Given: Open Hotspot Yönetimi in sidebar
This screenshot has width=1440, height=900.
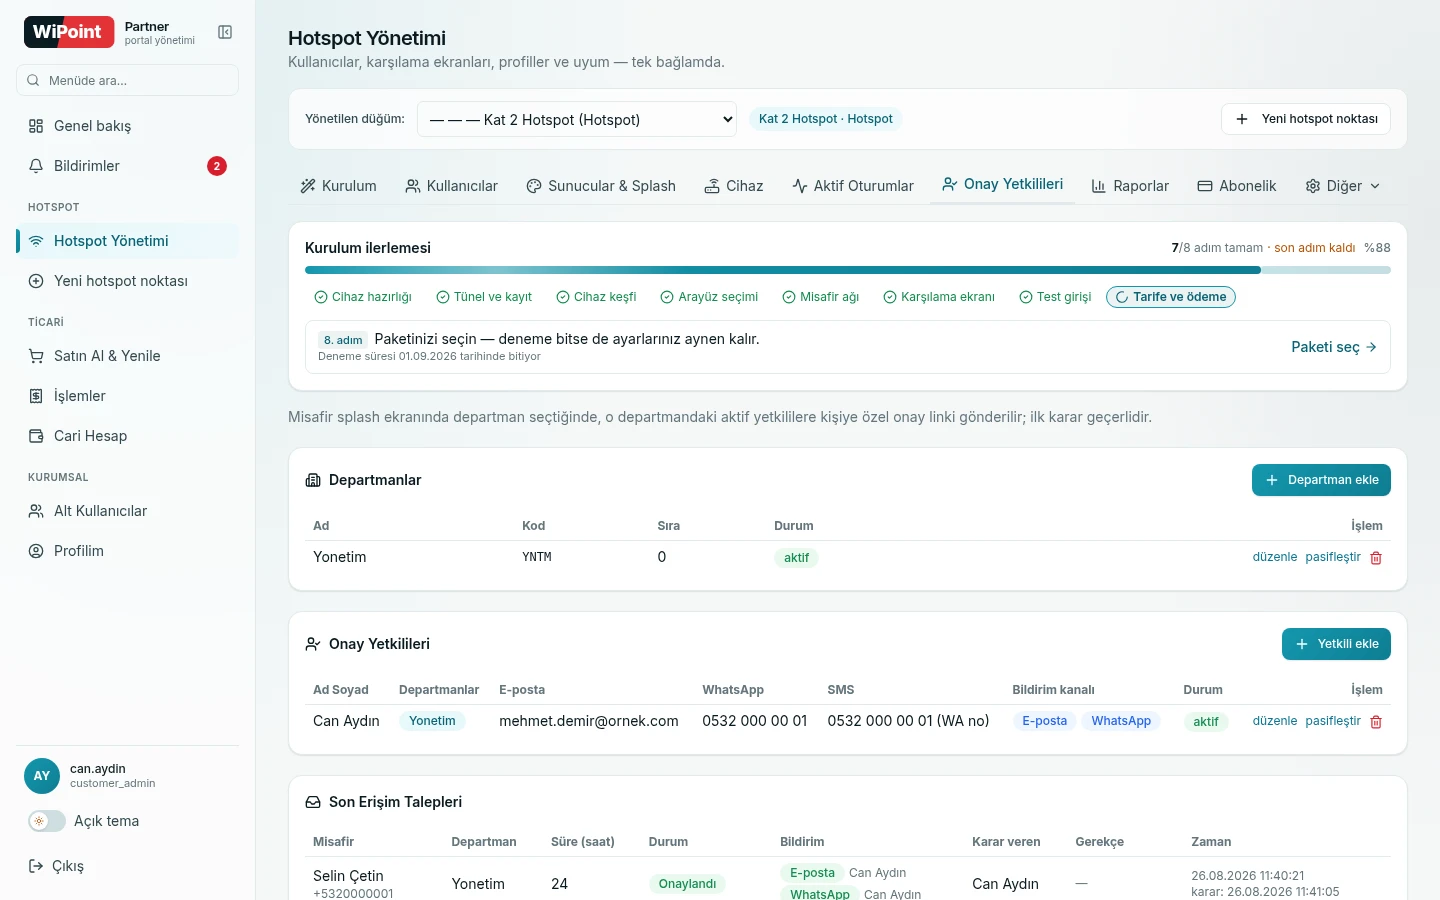Looking at the screenshot, I should pyautogui.click(x=127, y=241).
